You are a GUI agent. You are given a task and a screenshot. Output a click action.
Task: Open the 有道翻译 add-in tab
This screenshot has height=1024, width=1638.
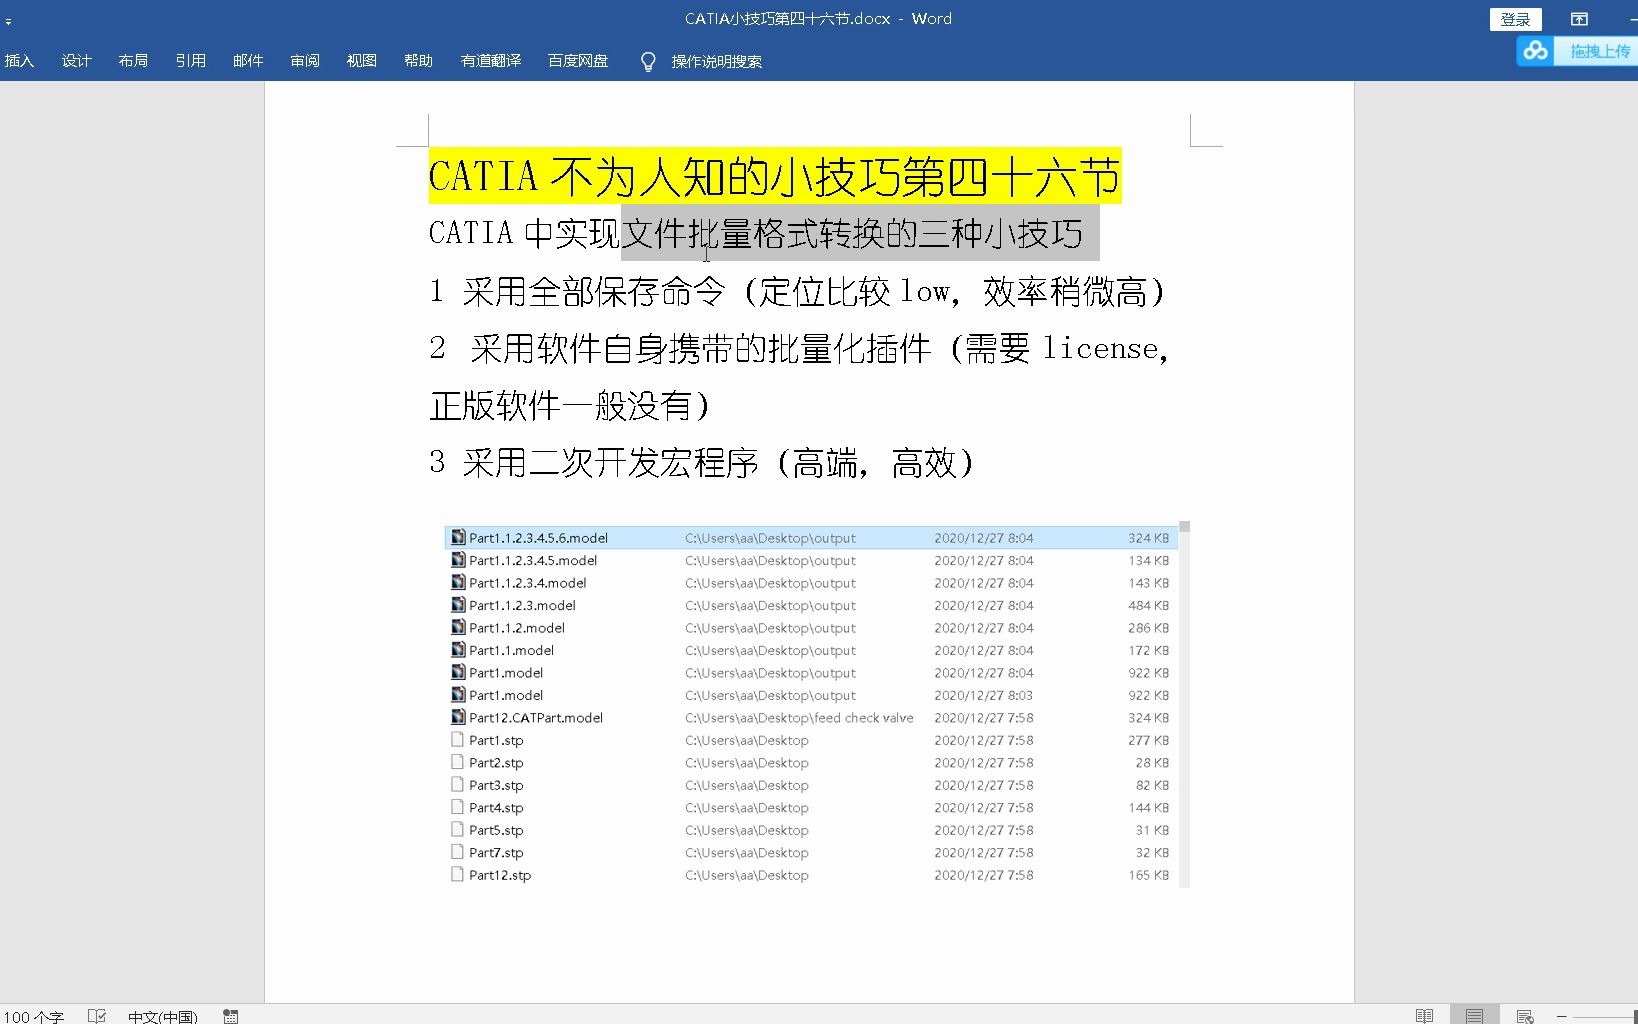pos(490,61)
